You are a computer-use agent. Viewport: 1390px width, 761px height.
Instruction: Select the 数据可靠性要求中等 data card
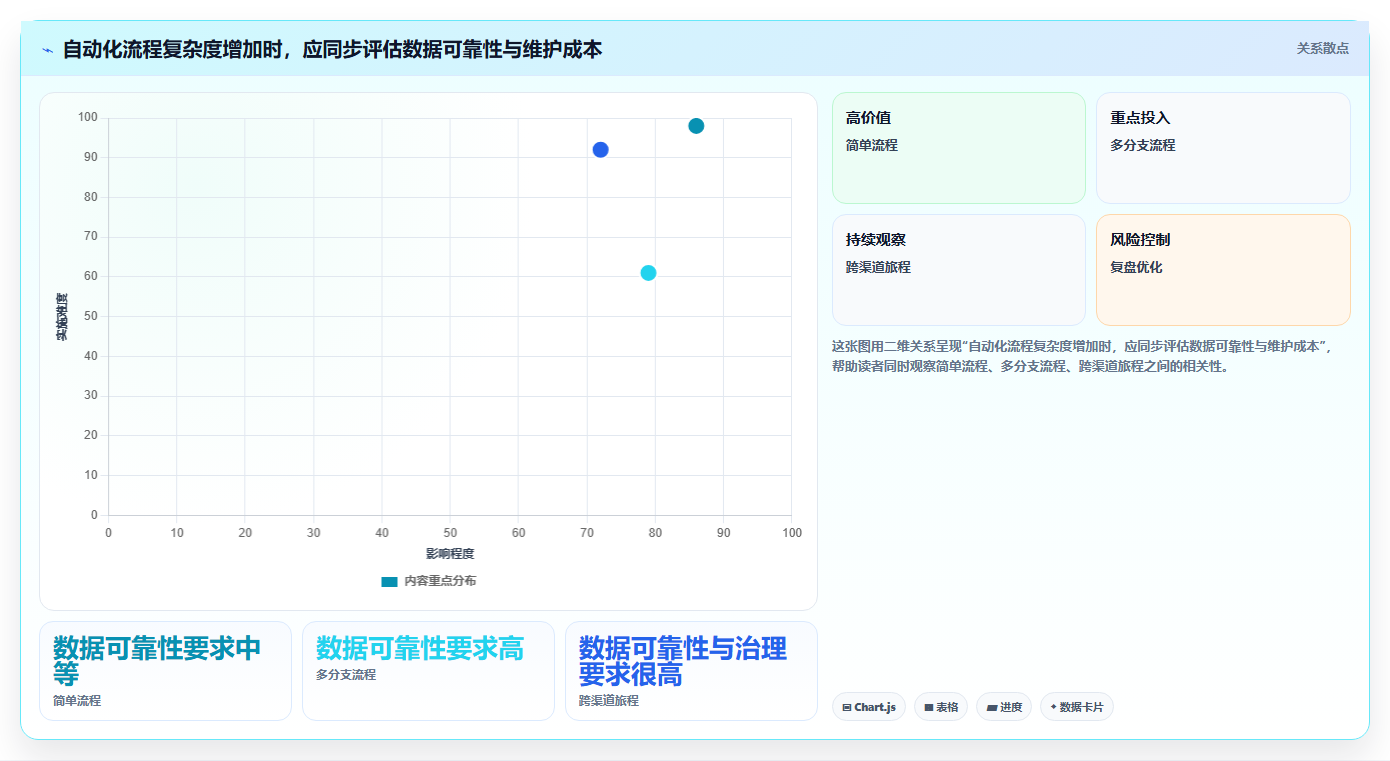pyautogui.click(x=165, y=671)
